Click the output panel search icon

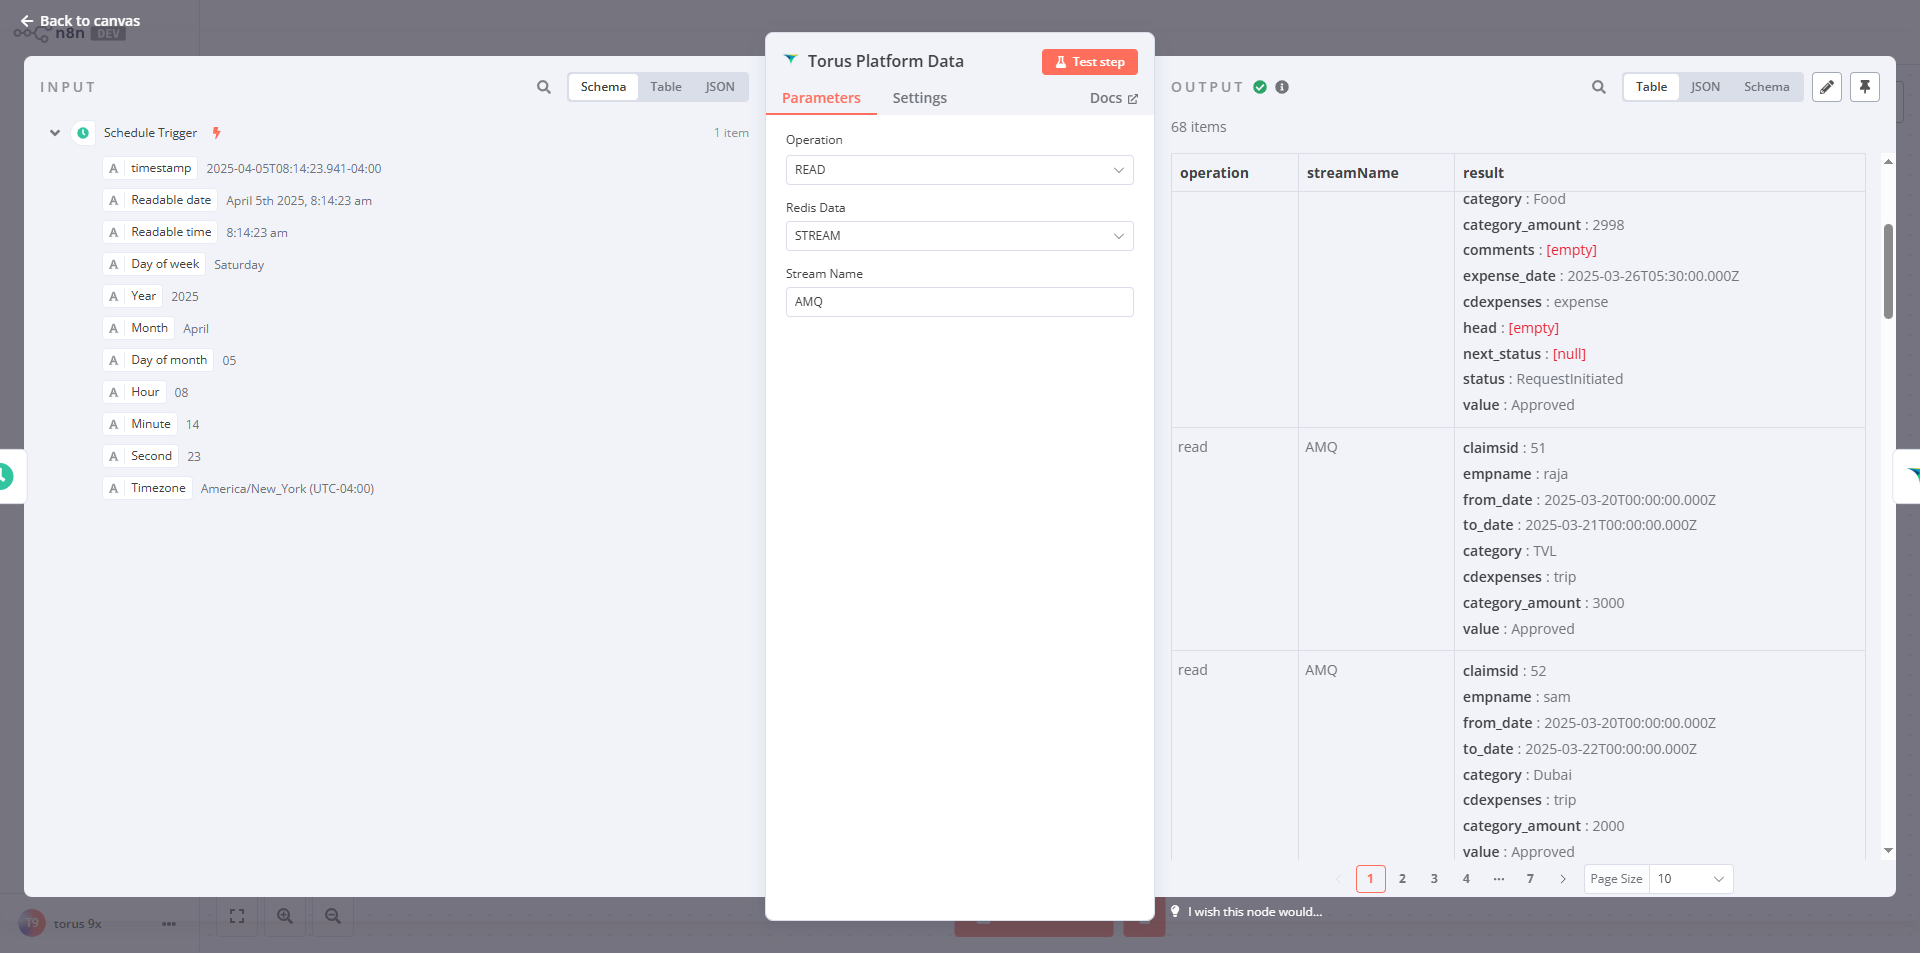pyautogui.click(x=1598, y=87)
